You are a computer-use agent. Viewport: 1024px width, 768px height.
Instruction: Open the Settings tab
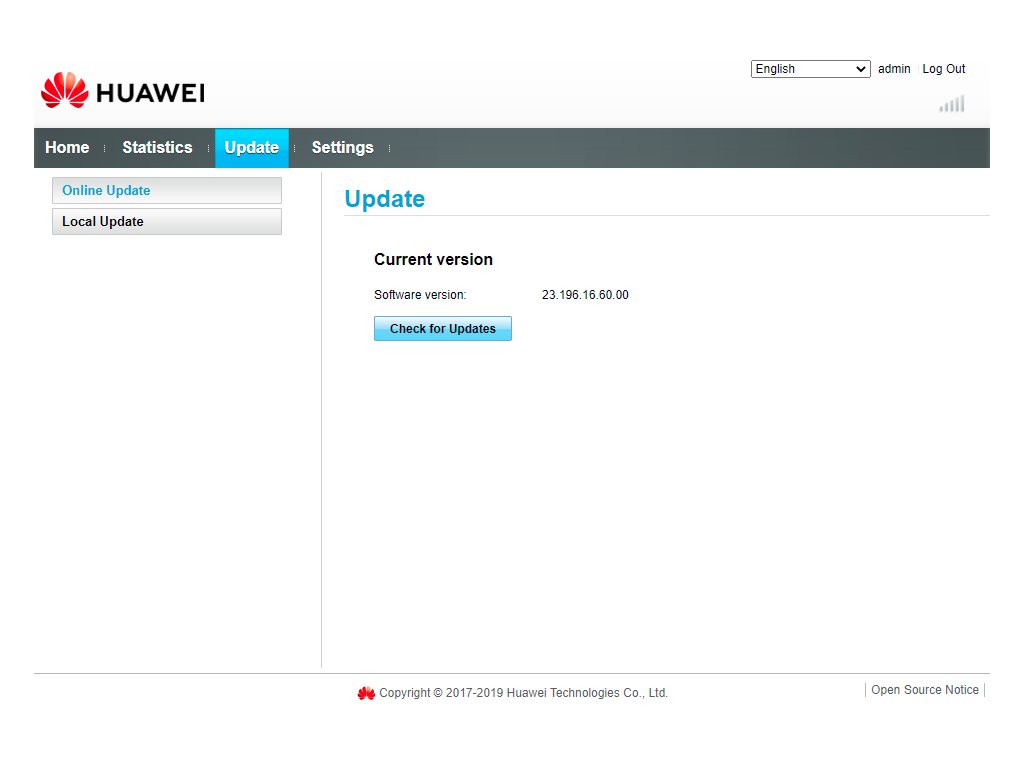(x=342, y=148)
